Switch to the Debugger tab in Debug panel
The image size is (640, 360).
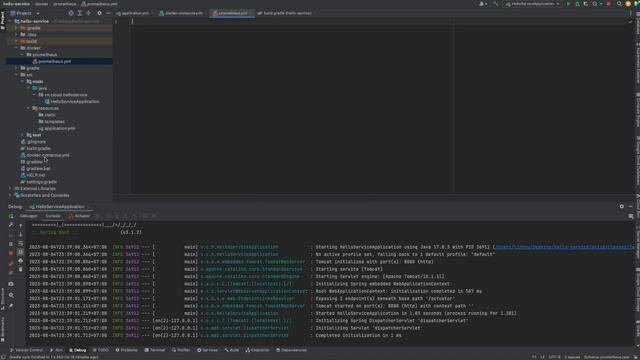(x=29, y=216)
